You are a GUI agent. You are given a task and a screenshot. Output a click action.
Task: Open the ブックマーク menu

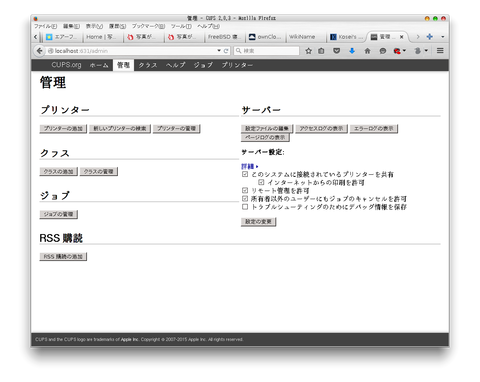[148, 26]
